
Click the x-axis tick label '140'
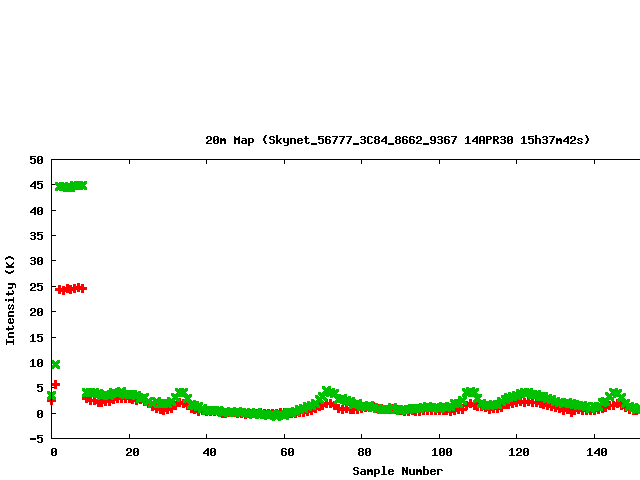[x=597, y=452]
